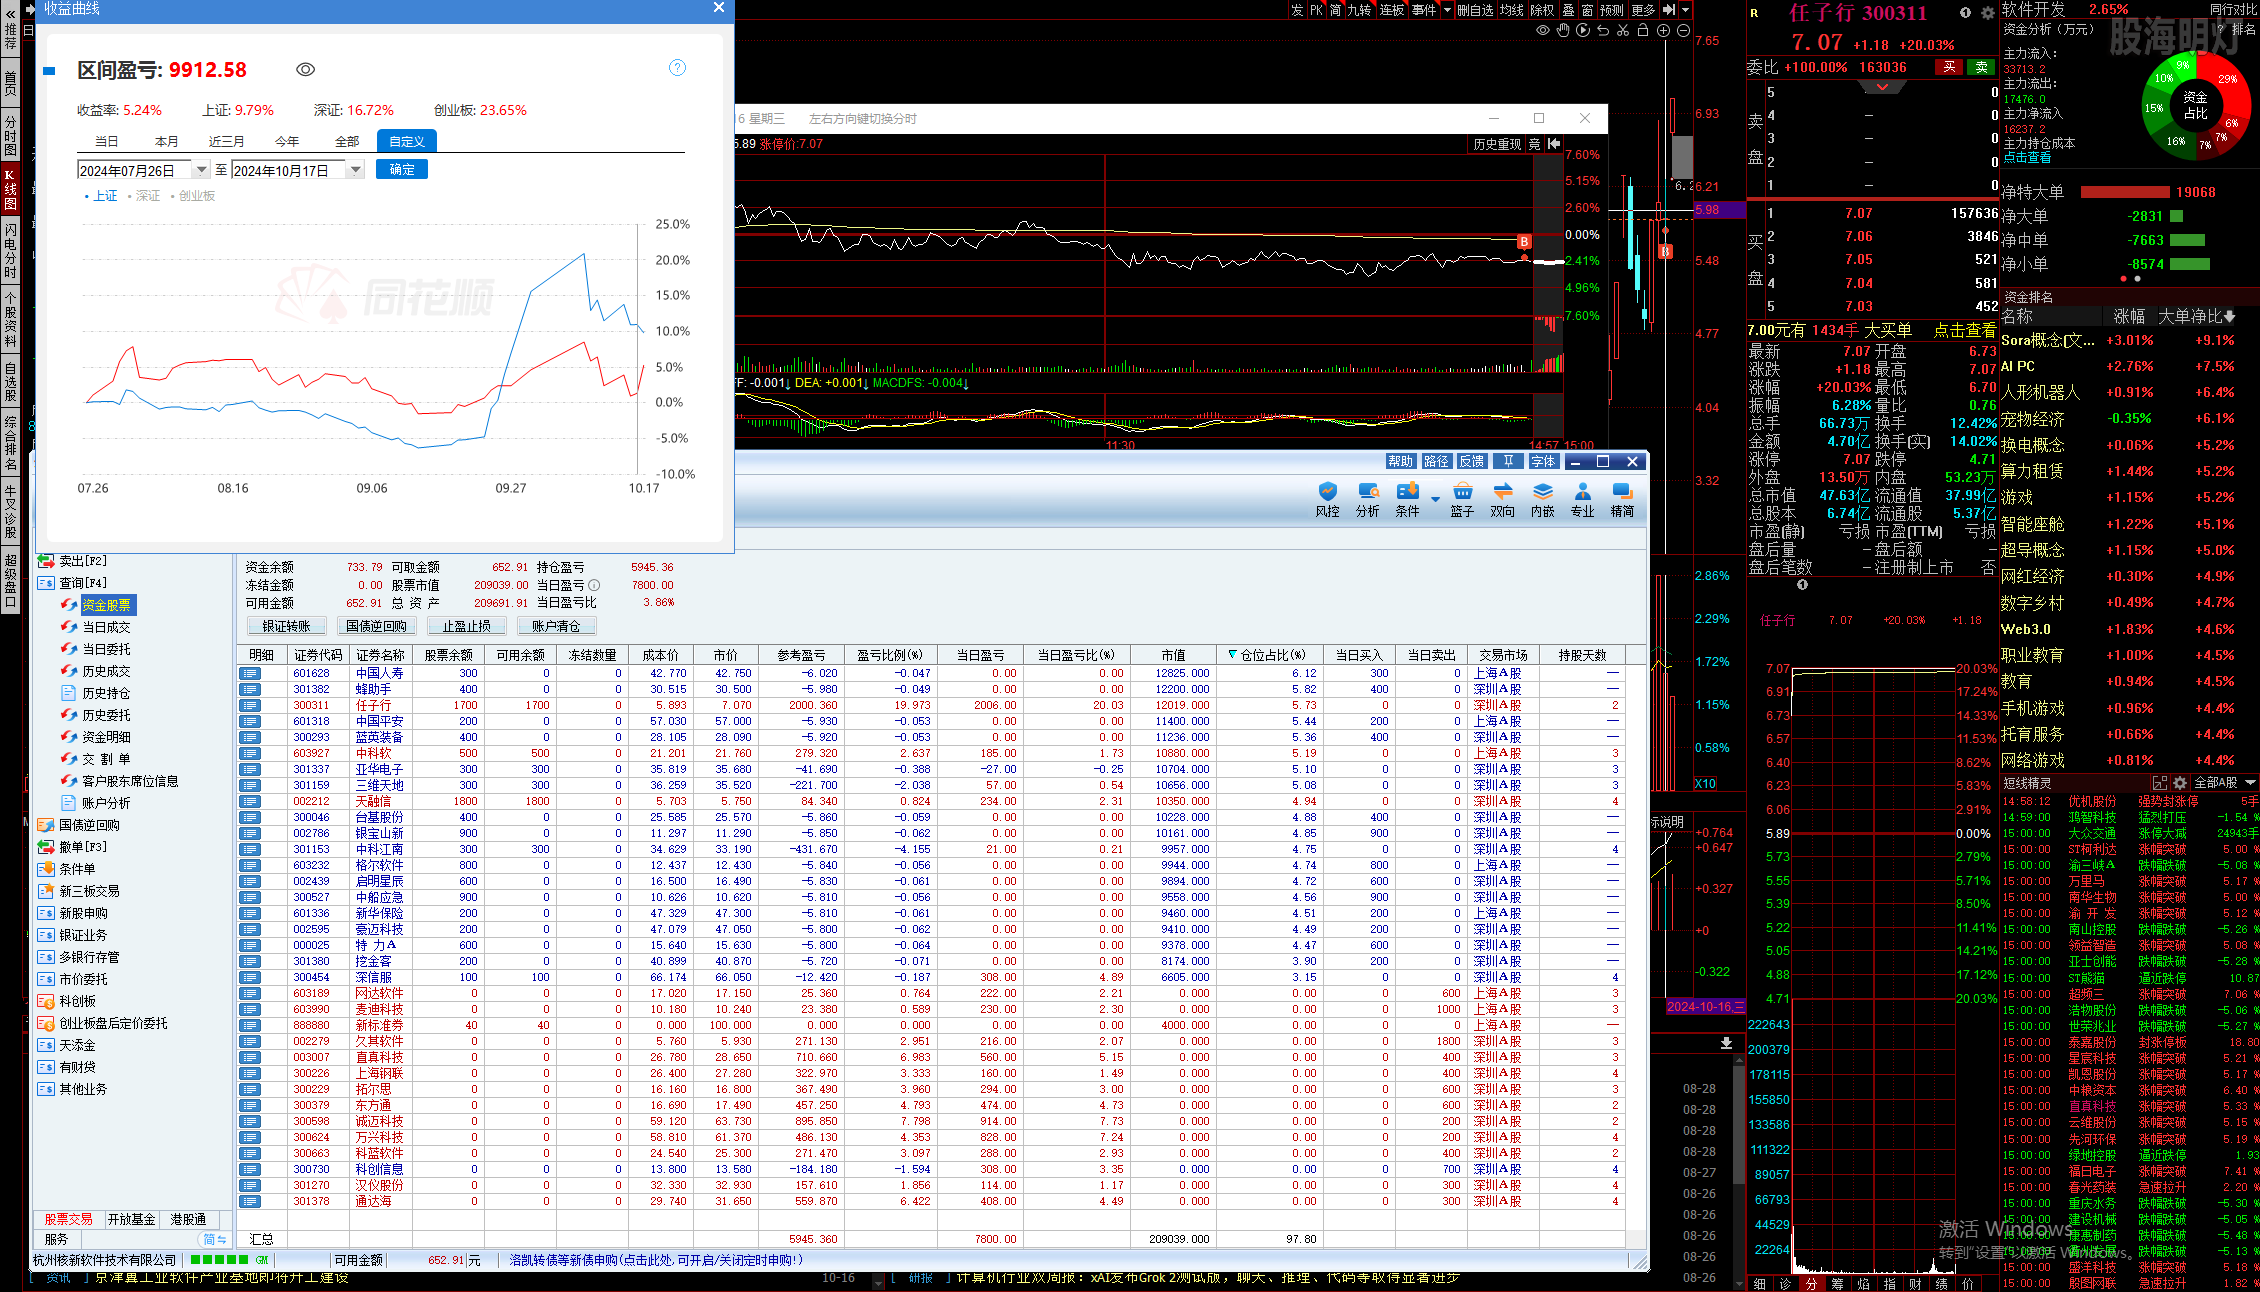Select the 自定义 custom period tab
The height and width of the screenshot is (1292, 2260).
point(407,142)
